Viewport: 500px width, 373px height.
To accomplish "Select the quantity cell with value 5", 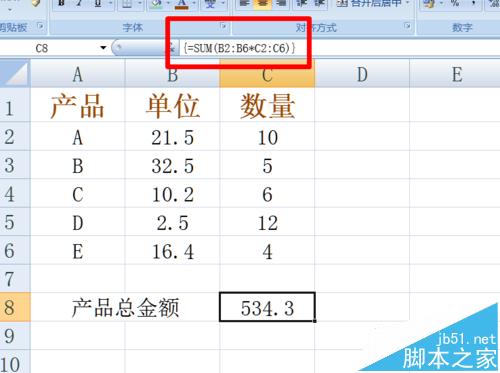I will click(267, 165).
